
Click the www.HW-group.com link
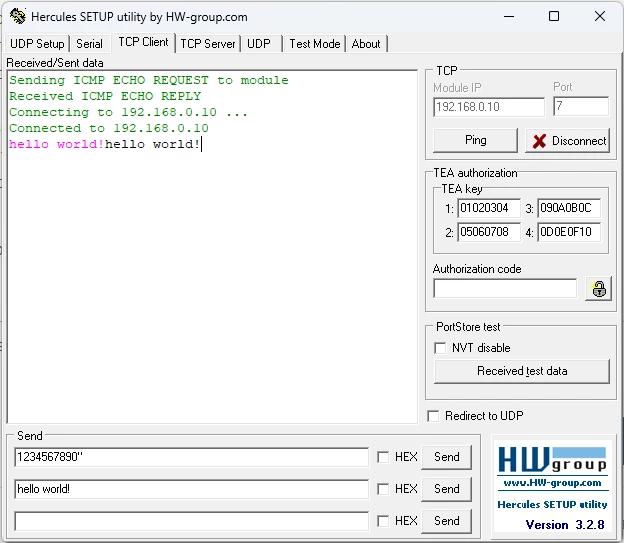coord(552,483)
